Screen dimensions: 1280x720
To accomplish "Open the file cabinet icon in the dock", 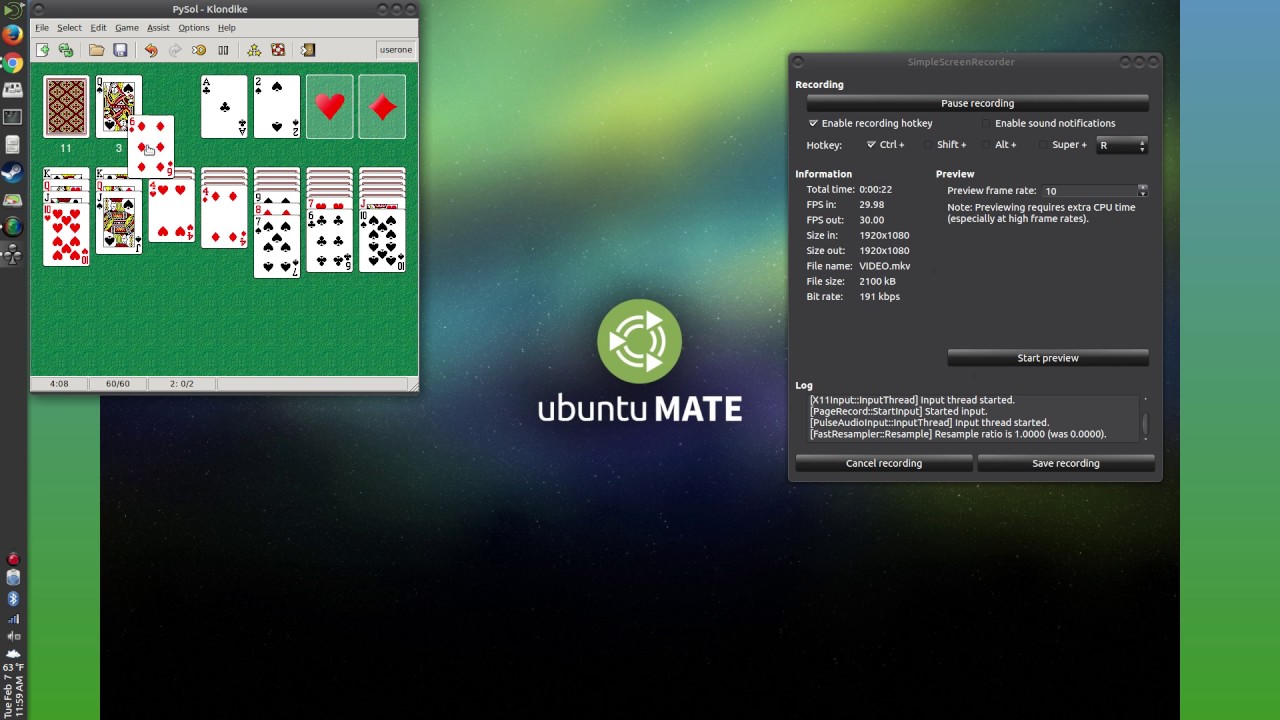I will click(13, 145).
